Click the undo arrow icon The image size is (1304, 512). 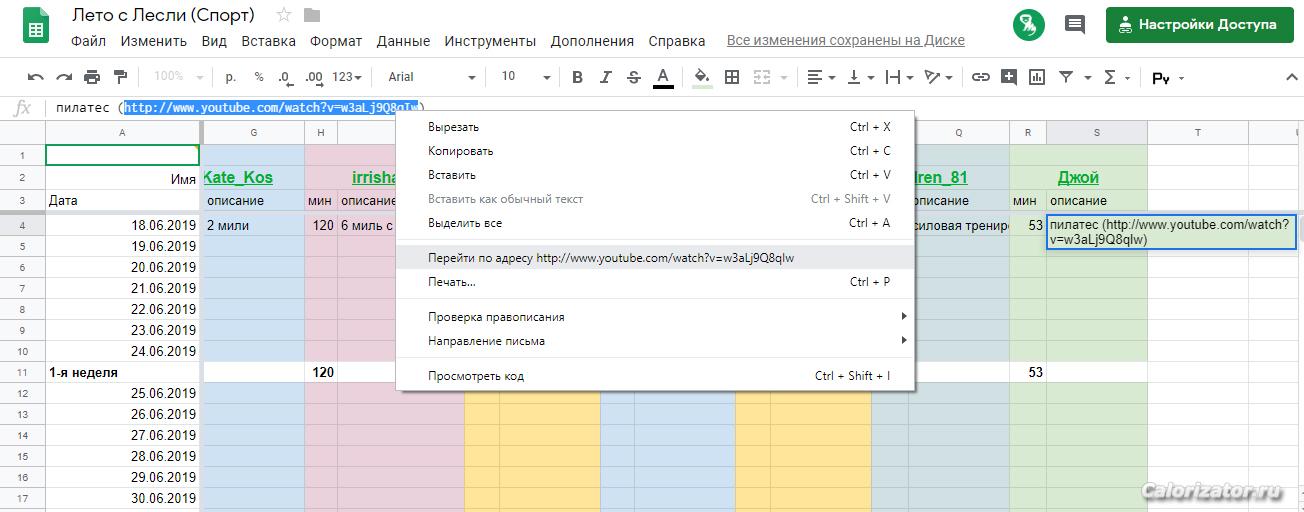36,77
